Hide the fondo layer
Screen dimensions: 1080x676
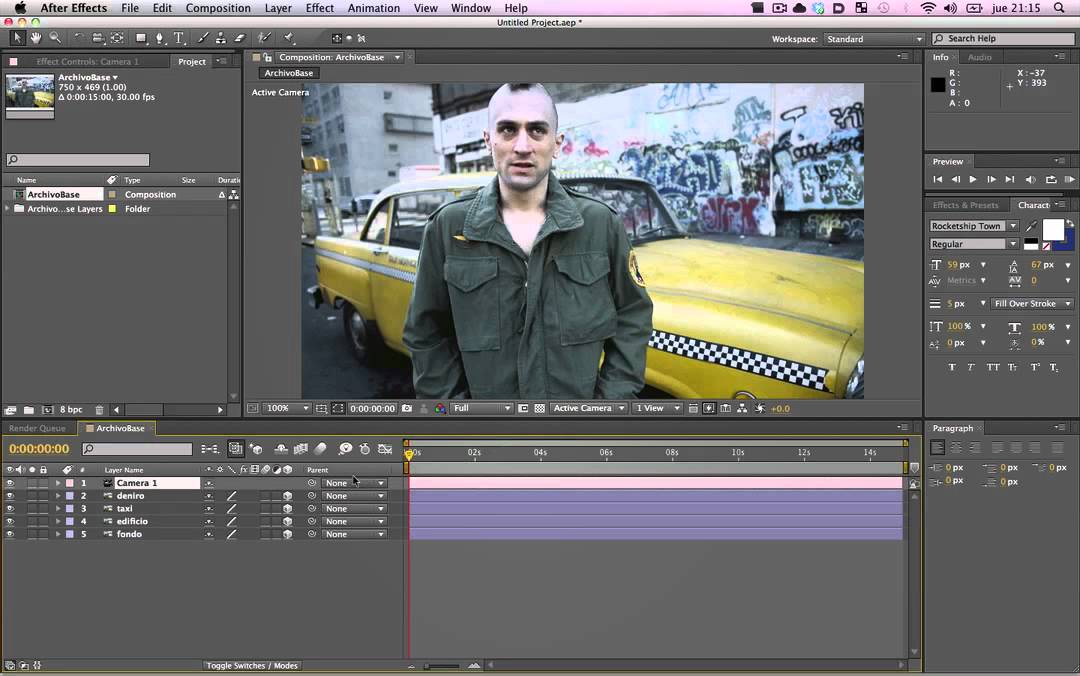10,534
